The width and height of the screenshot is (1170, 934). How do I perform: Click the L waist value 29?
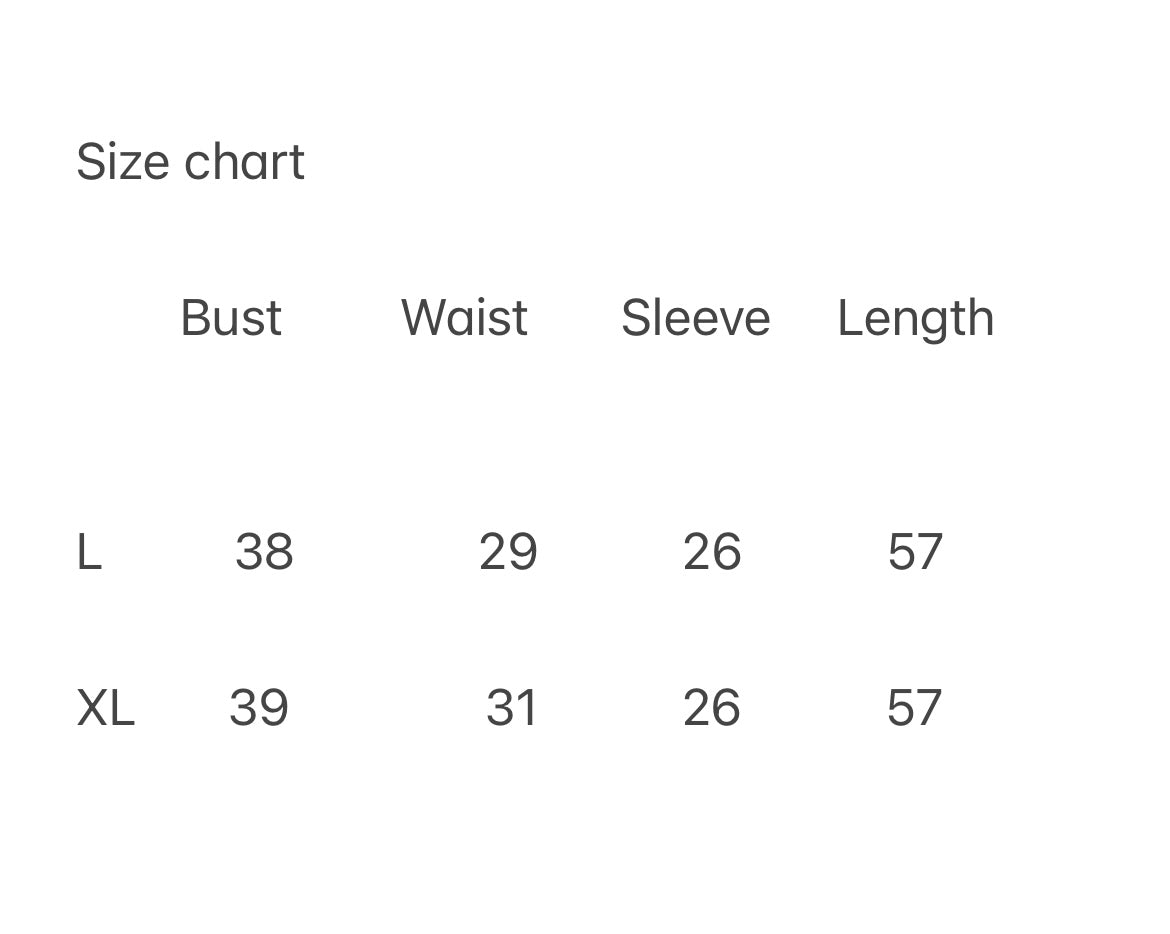(508, 552)
